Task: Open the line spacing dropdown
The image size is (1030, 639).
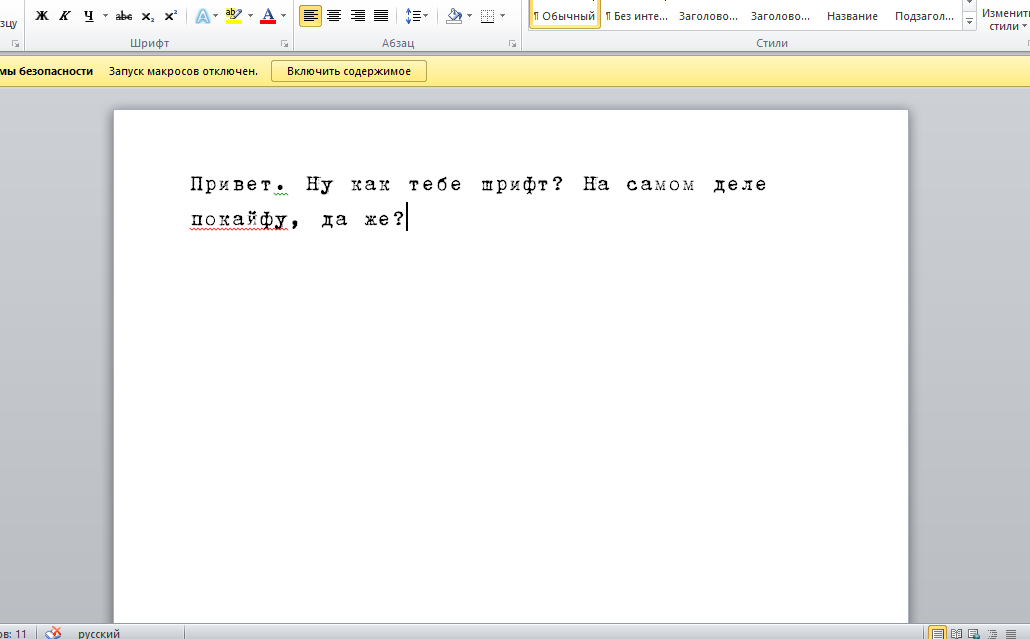Action: [417, 16]
